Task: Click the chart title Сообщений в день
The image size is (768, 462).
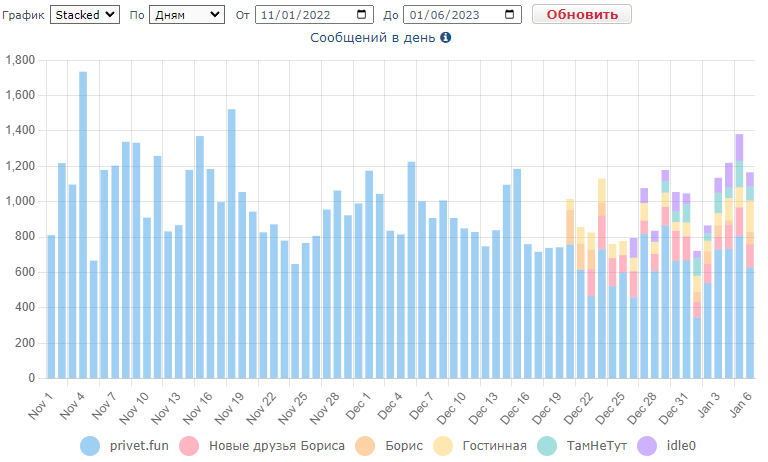Action: pyautogui.click(x=373, y=37)
